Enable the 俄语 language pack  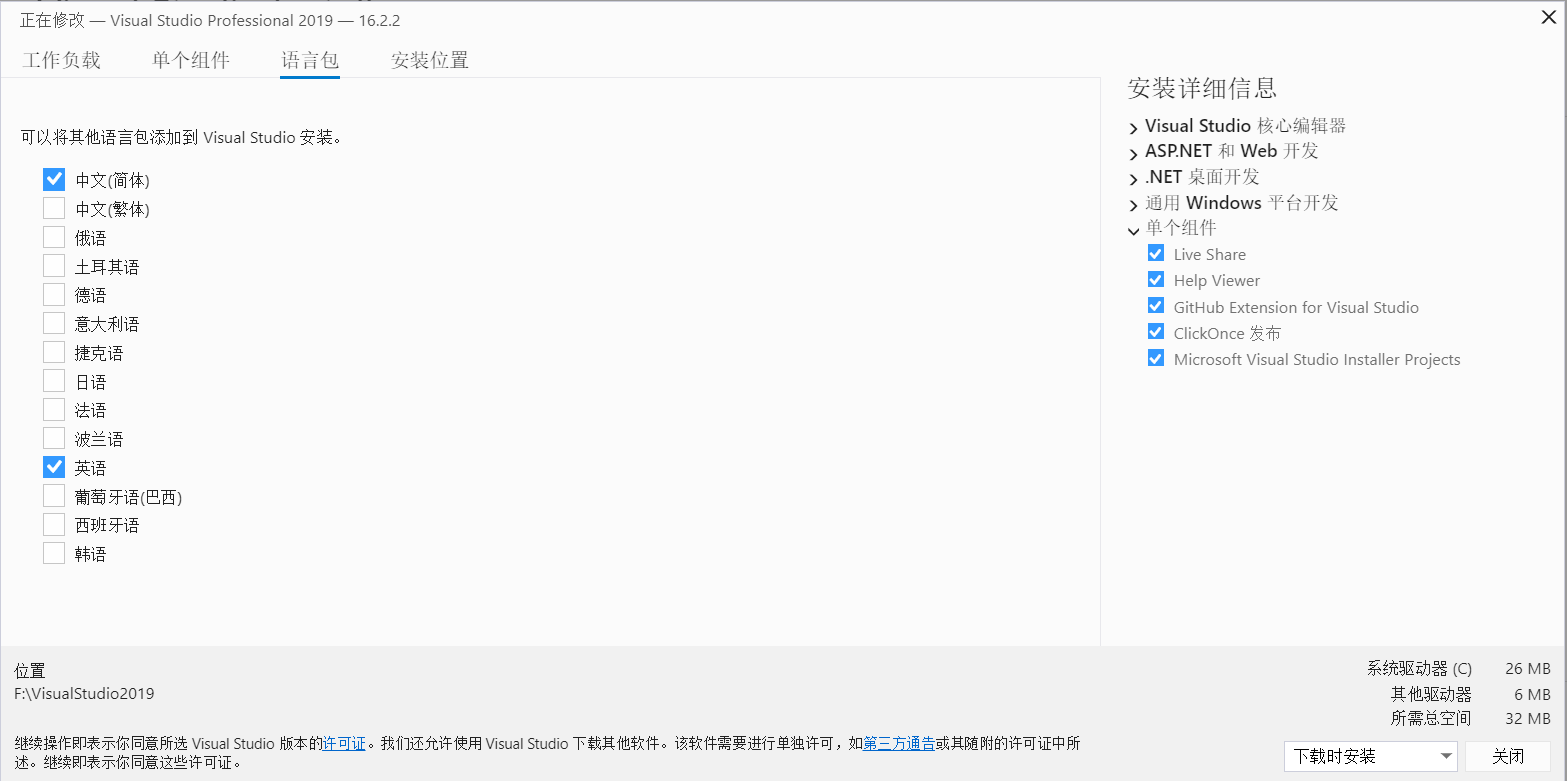point(53,237)
